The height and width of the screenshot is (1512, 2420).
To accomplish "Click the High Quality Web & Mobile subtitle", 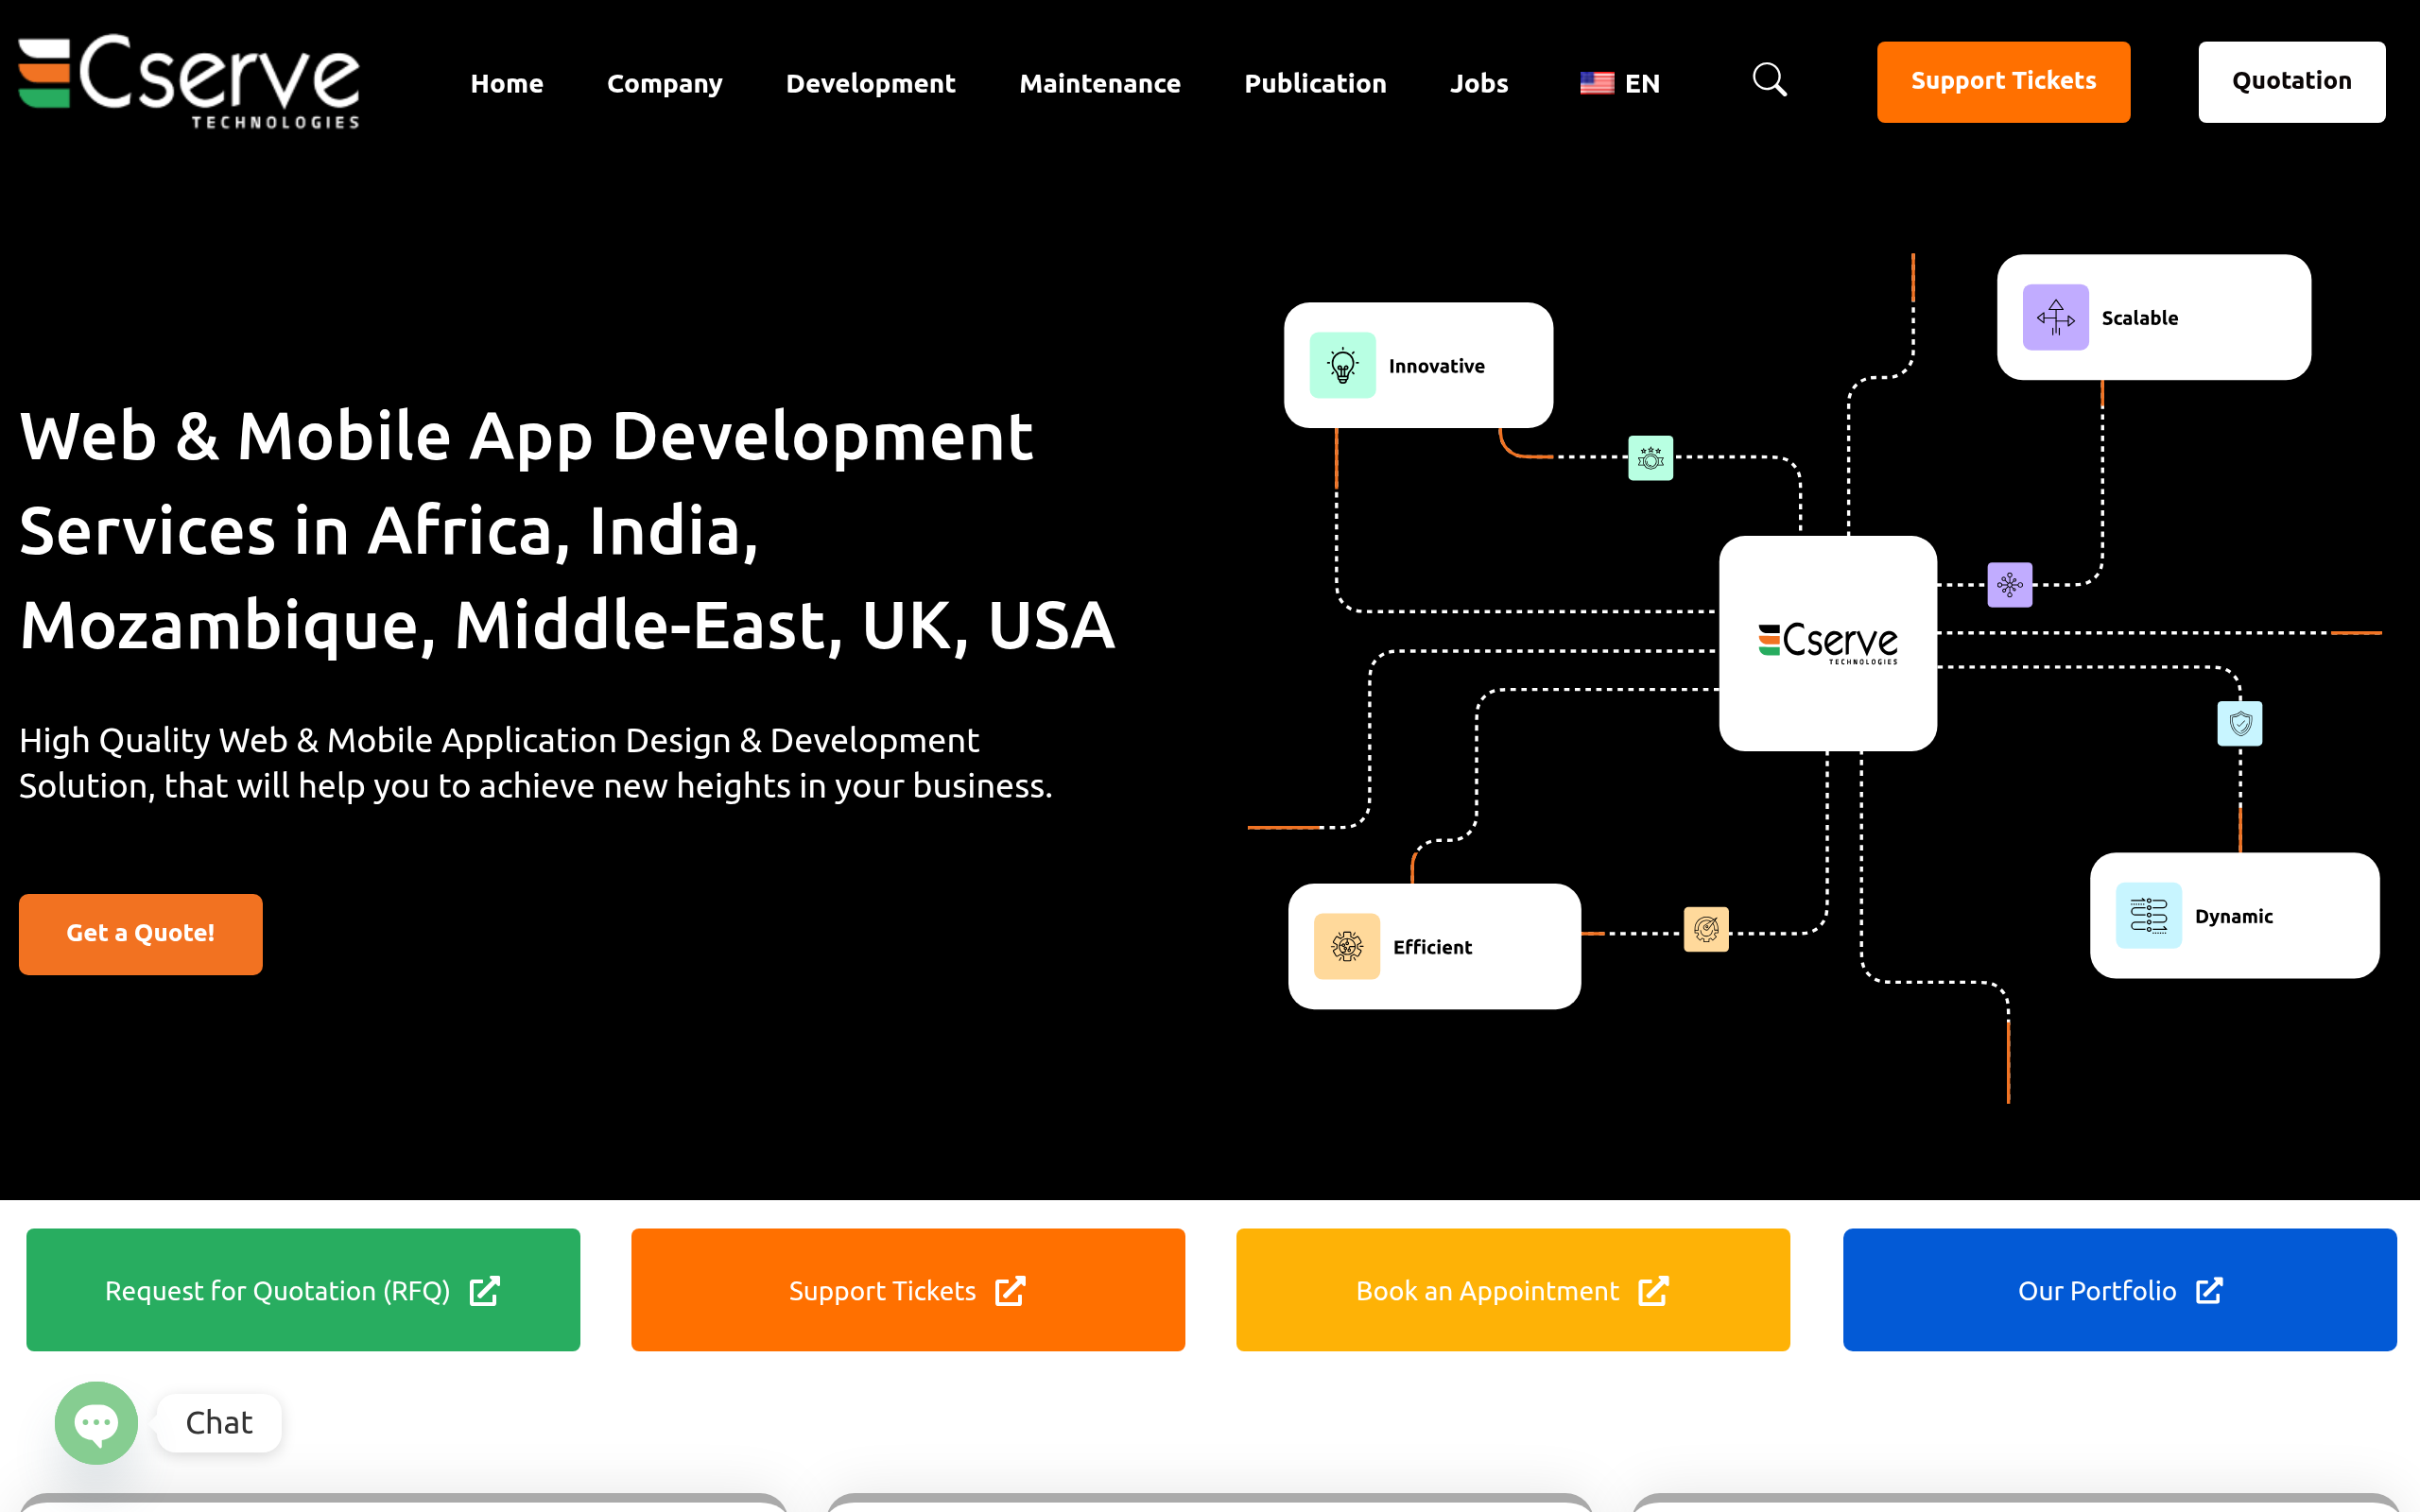I will [x=536, y=763].
